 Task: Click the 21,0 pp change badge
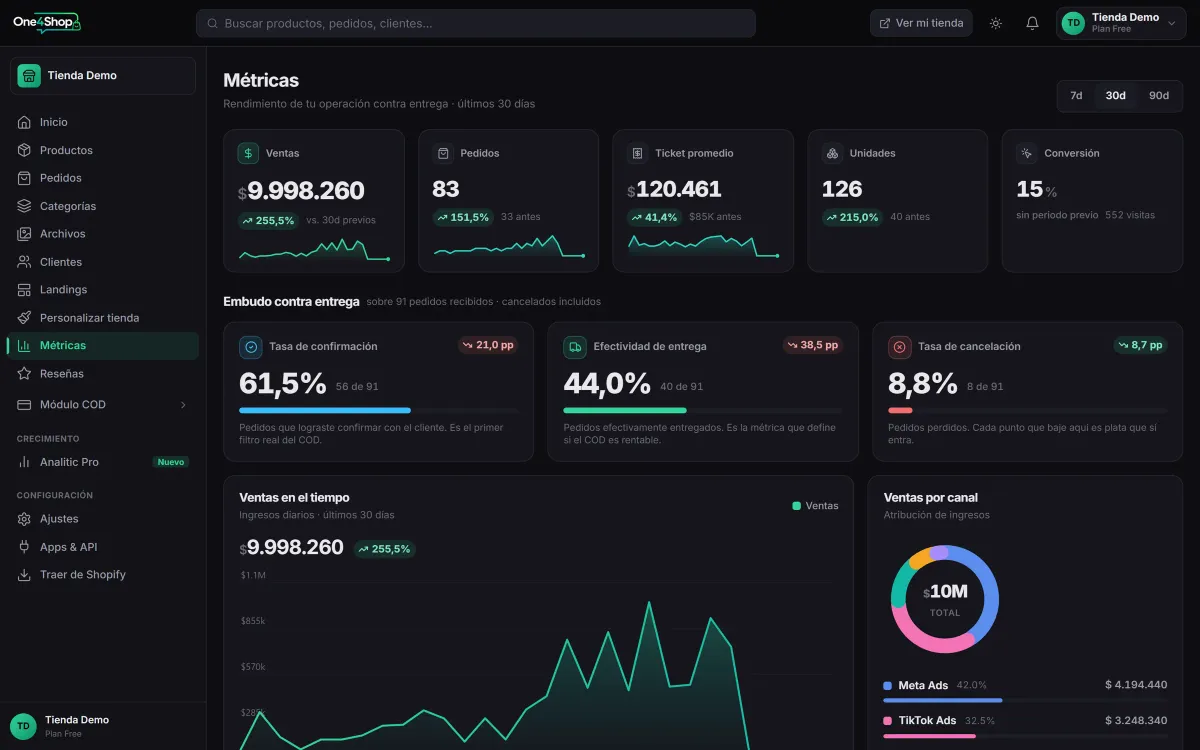[x=488, y=345]
